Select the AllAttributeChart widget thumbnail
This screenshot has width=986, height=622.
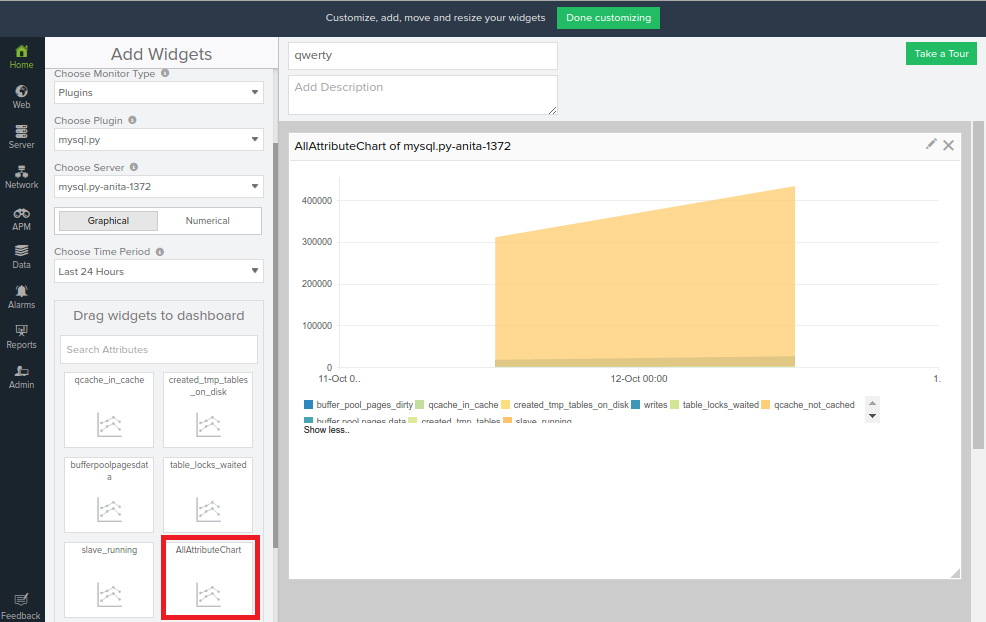point(210,577)
